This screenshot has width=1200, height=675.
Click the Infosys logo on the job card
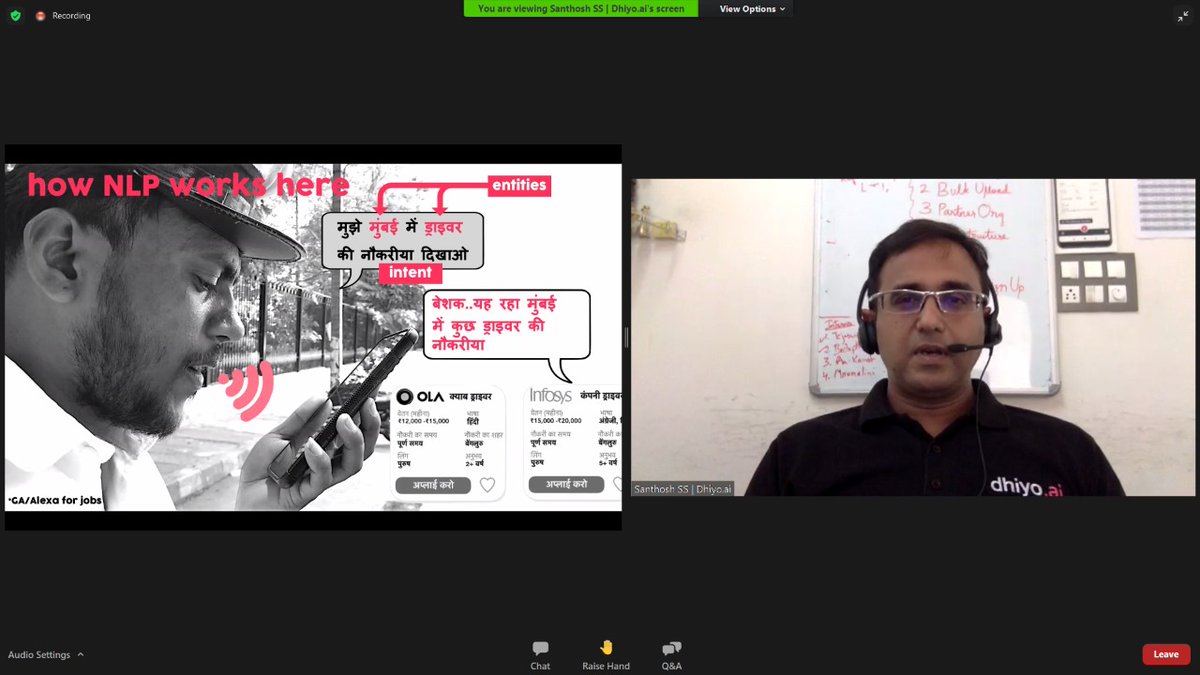click(550, 396)
